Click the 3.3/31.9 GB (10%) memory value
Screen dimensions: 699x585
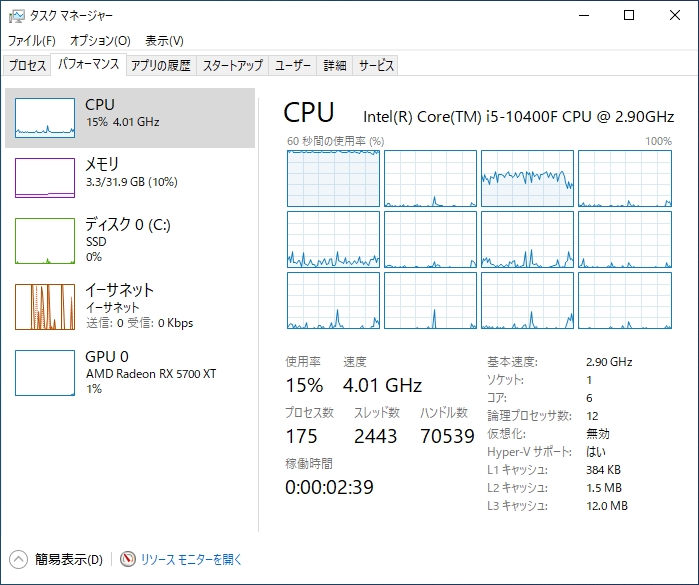[132, 182]
